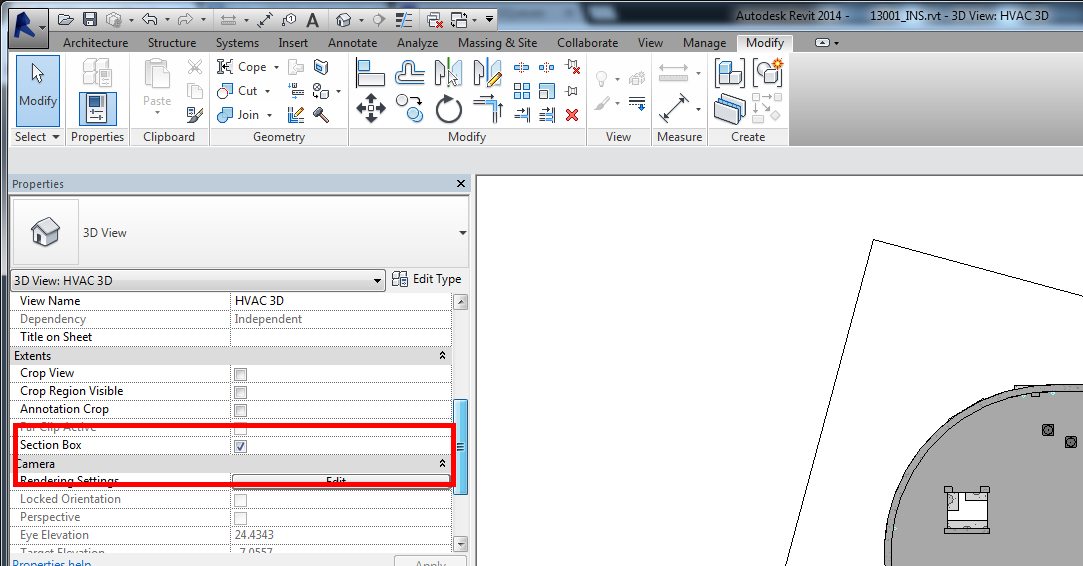This screenshot has height=566, width=1083.
Task: Select the Scale tool
Action: [x=546, y=91]
